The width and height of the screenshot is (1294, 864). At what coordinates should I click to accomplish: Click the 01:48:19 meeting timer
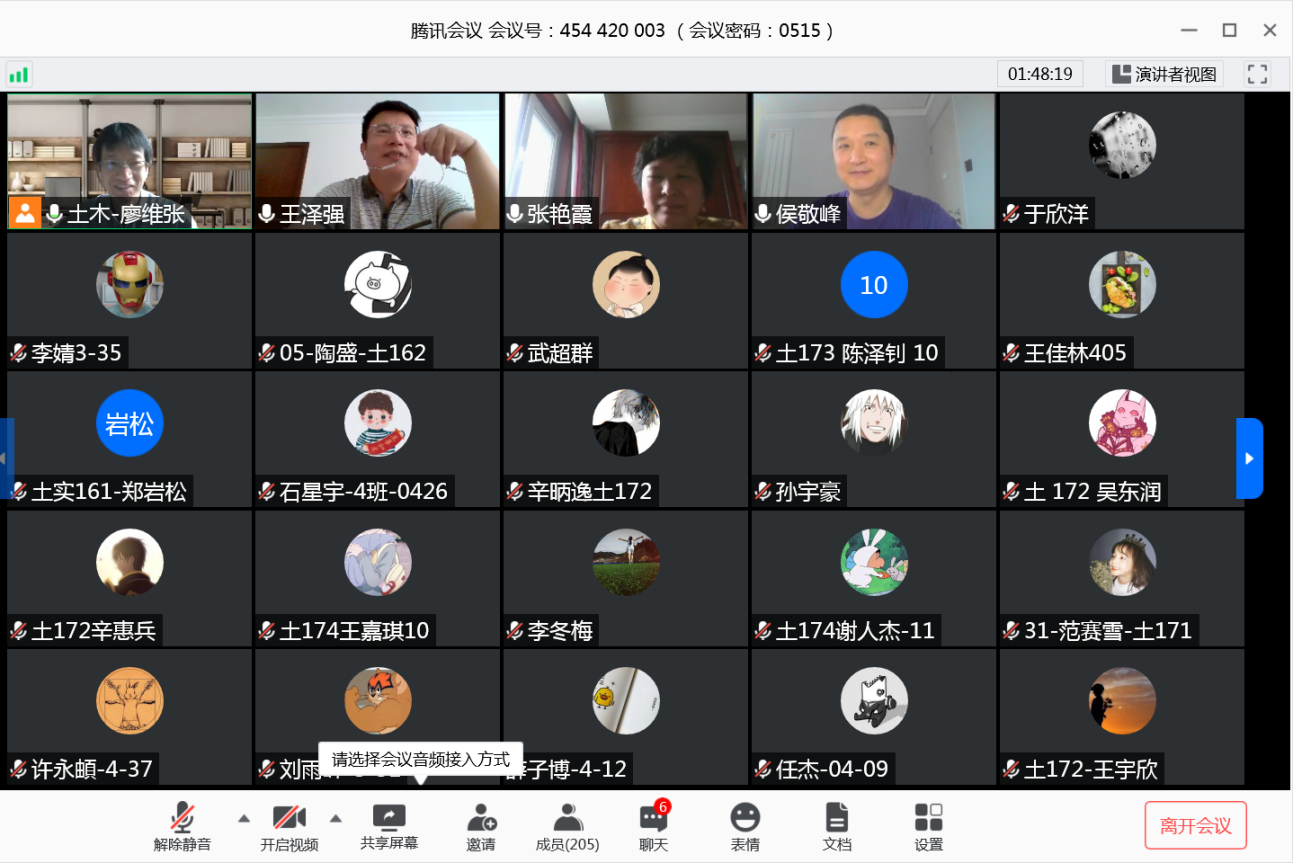click(x=1039, y=74)
